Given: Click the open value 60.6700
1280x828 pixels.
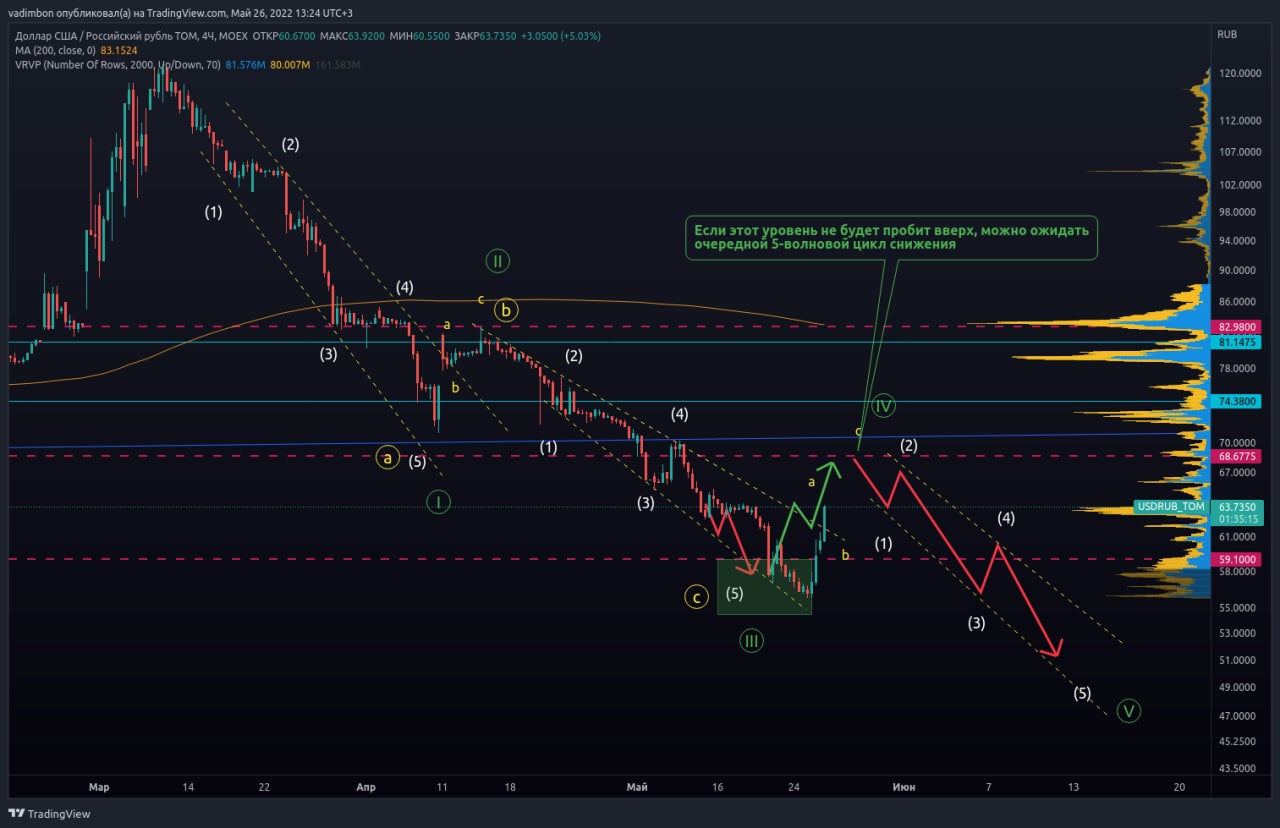Looking at the screenshot, I should (x=298, y=35).
